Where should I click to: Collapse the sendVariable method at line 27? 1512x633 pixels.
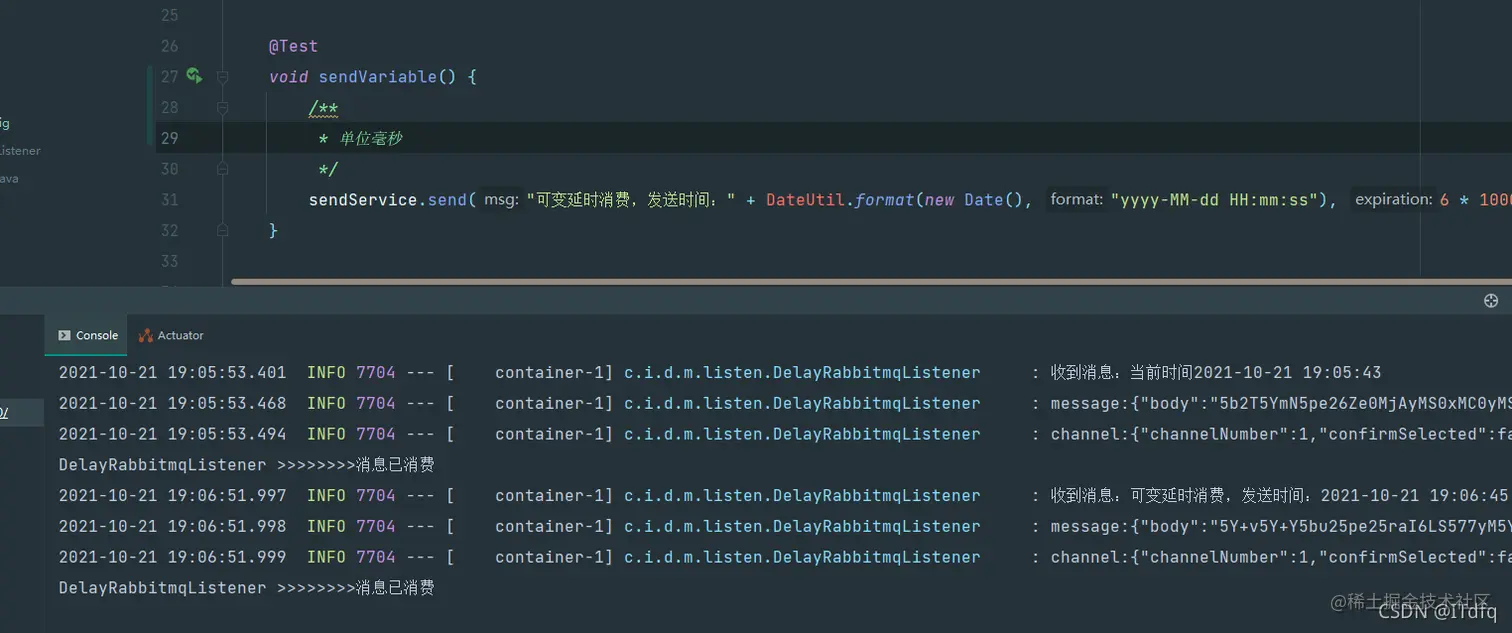(222, 77)
